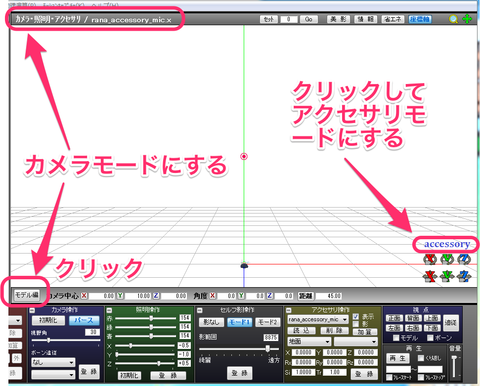Click the 再生 play button
Image resolution: width=480 pixels, height=386 pixels.
(x=397, y=358)
